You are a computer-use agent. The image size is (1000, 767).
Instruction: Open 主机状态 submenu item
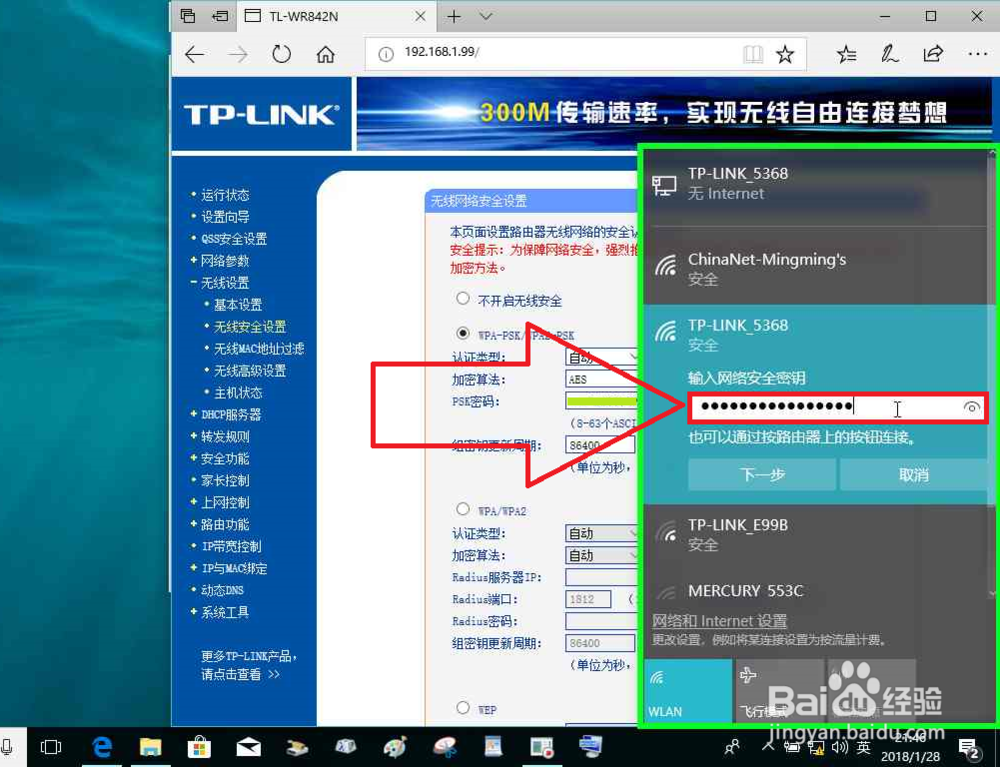click(238, 393)
